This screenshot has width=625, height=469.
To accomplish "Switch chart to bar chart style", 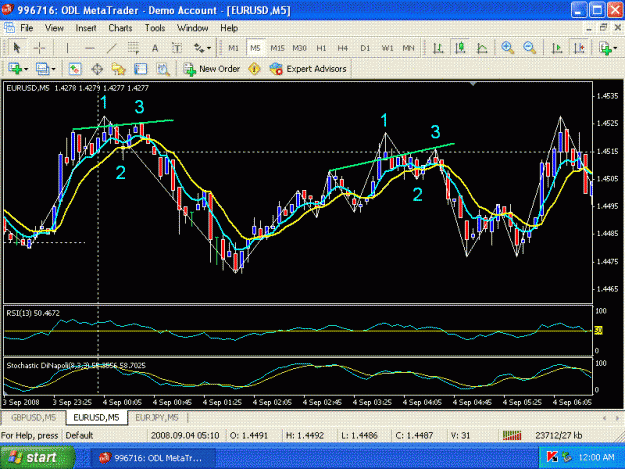I will click(438, 48).
